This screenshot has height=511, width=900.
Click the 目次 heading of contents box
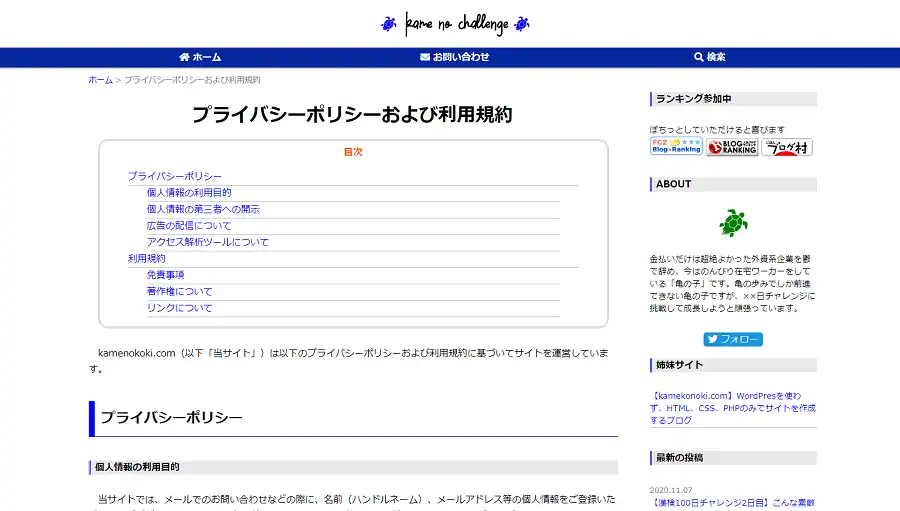(353, 152)
